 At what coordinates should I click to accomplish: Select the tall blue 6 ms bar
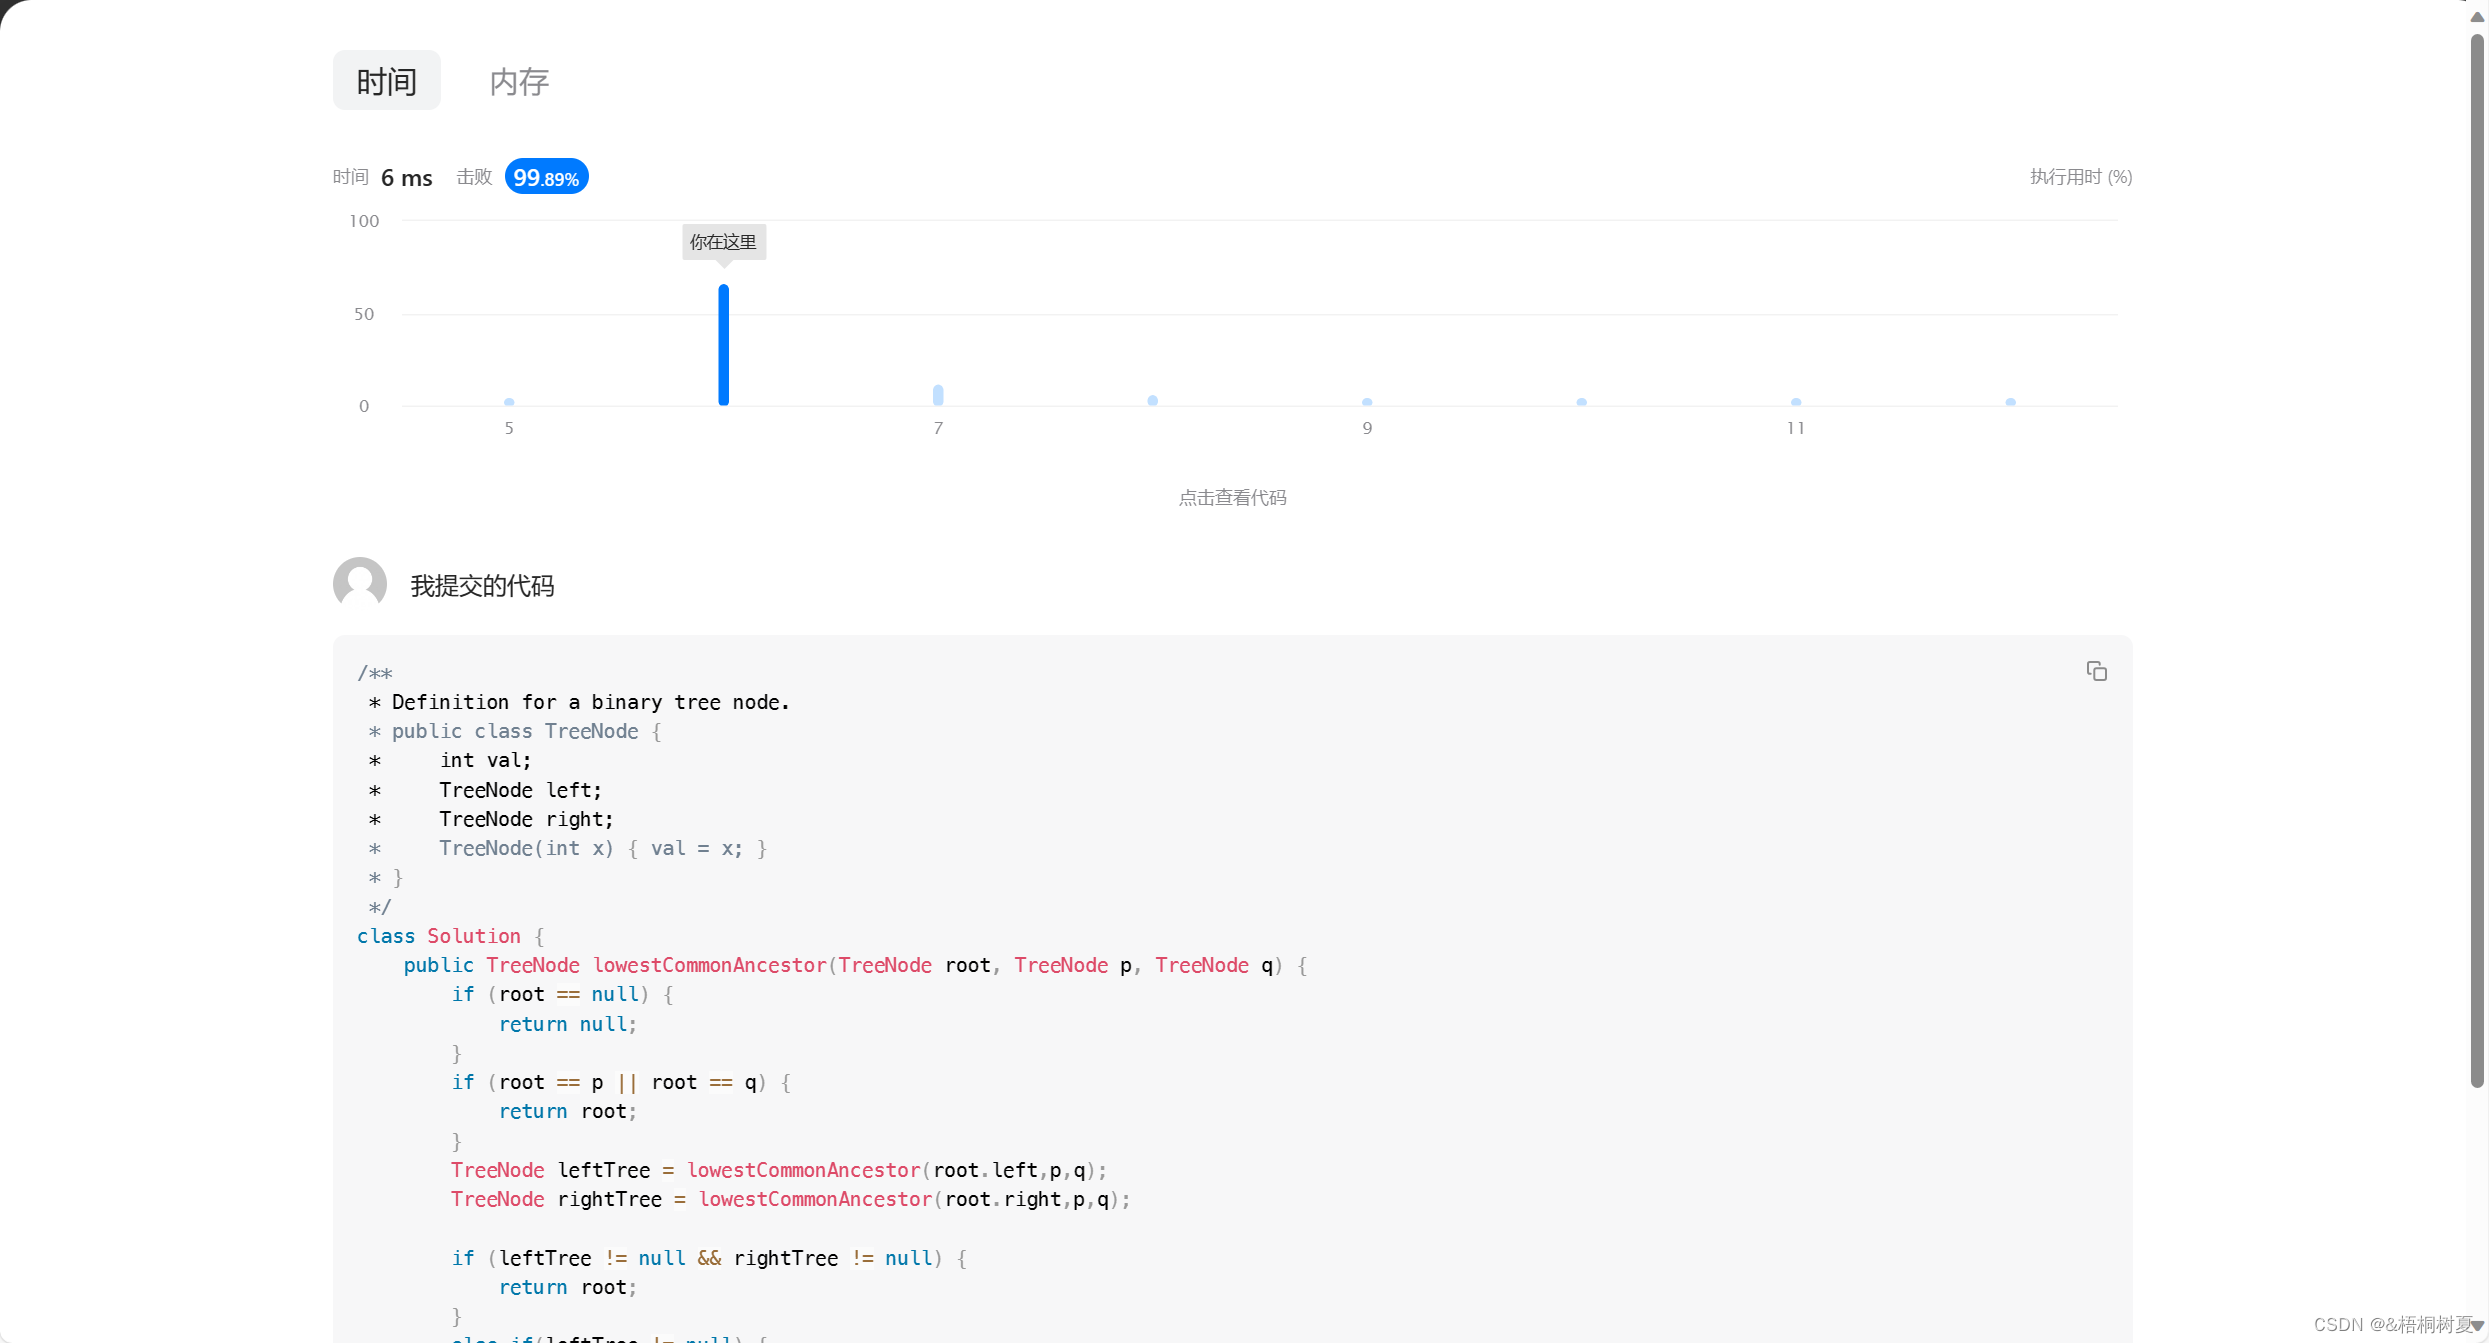pos(723,345)
